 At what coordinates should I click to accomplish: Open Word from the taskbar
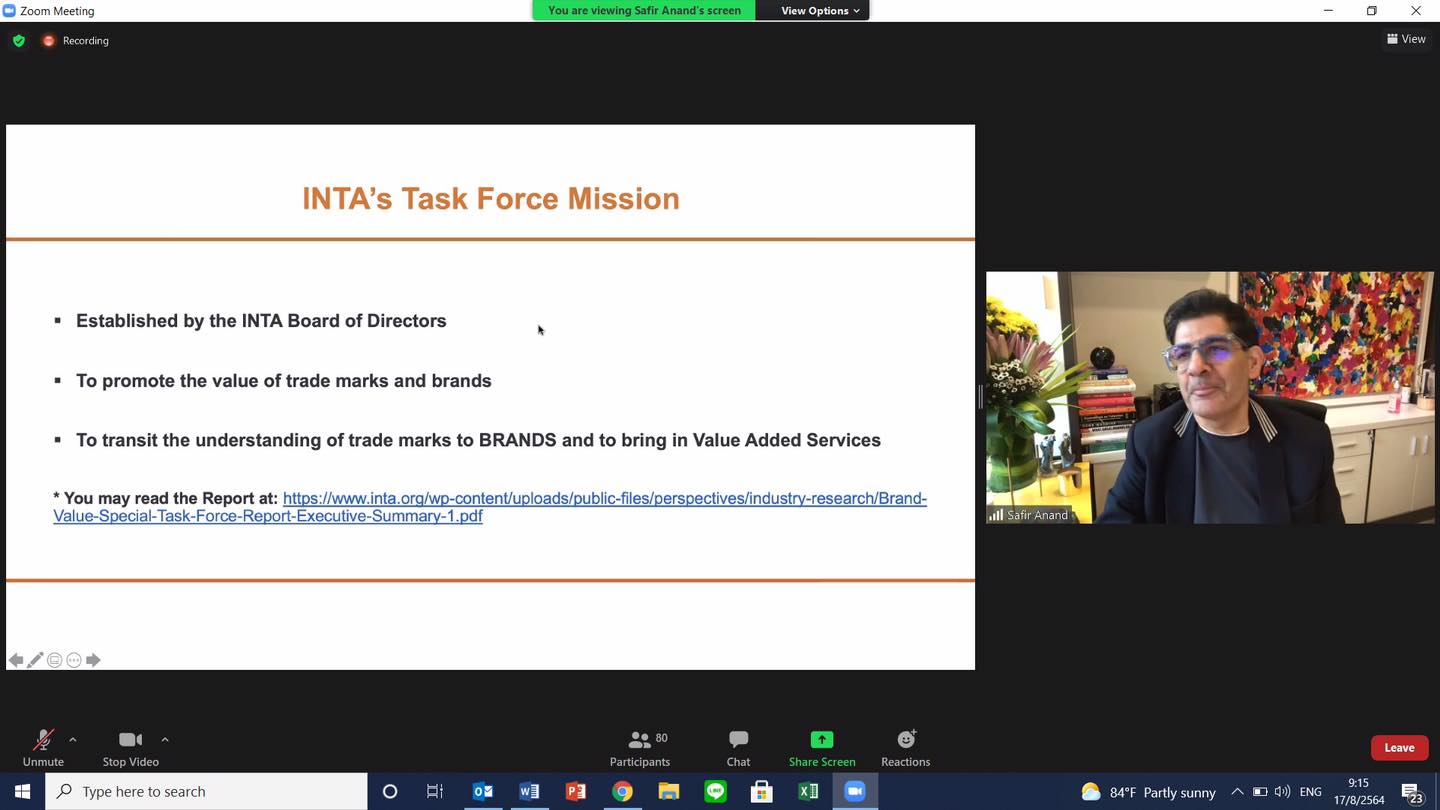(529, 791)
